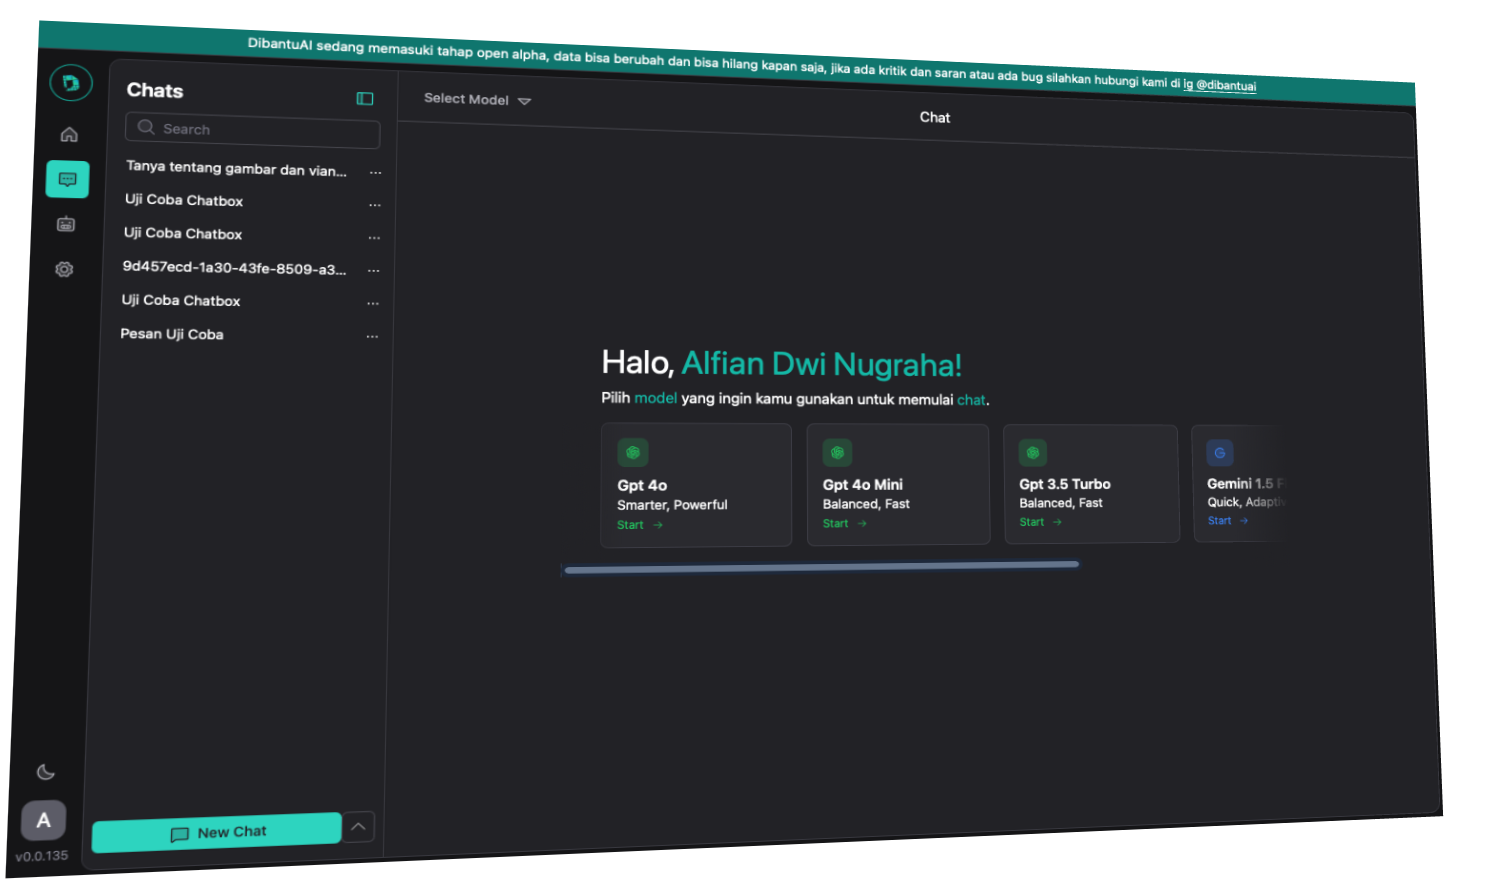Click the Gemini 1.5 model icon
The image size is (1492, 889).
[x=1219, y=453]
